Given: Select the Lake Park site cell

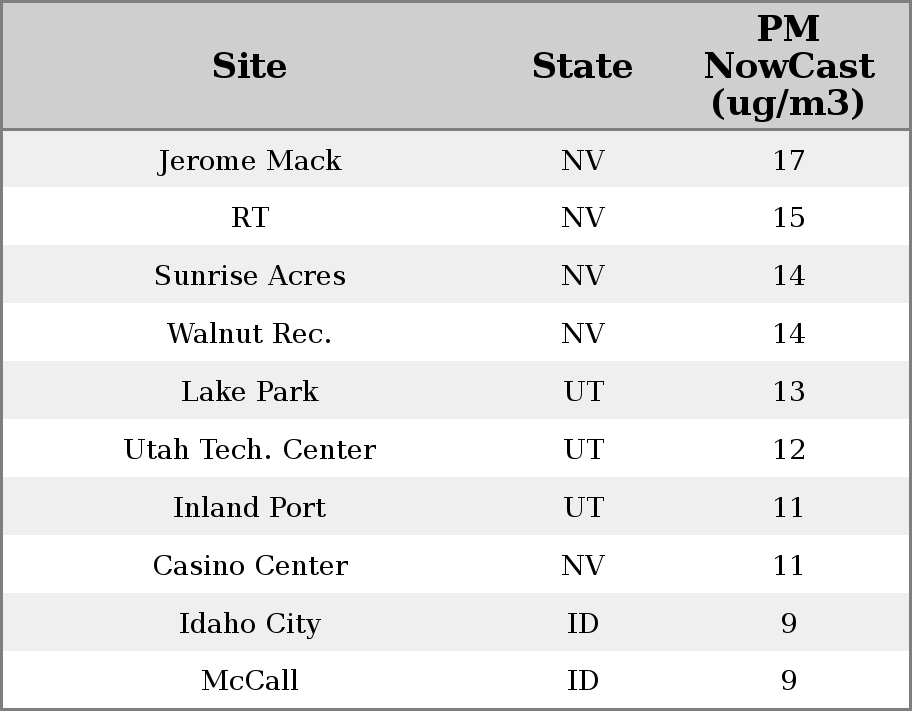Looking at the screenshot, I should pos(249,392).
